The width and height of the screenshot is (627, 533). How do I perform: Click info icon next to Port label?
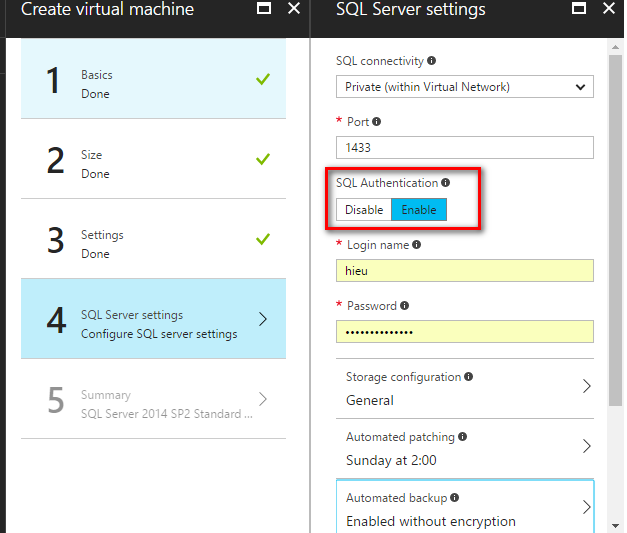377,122
